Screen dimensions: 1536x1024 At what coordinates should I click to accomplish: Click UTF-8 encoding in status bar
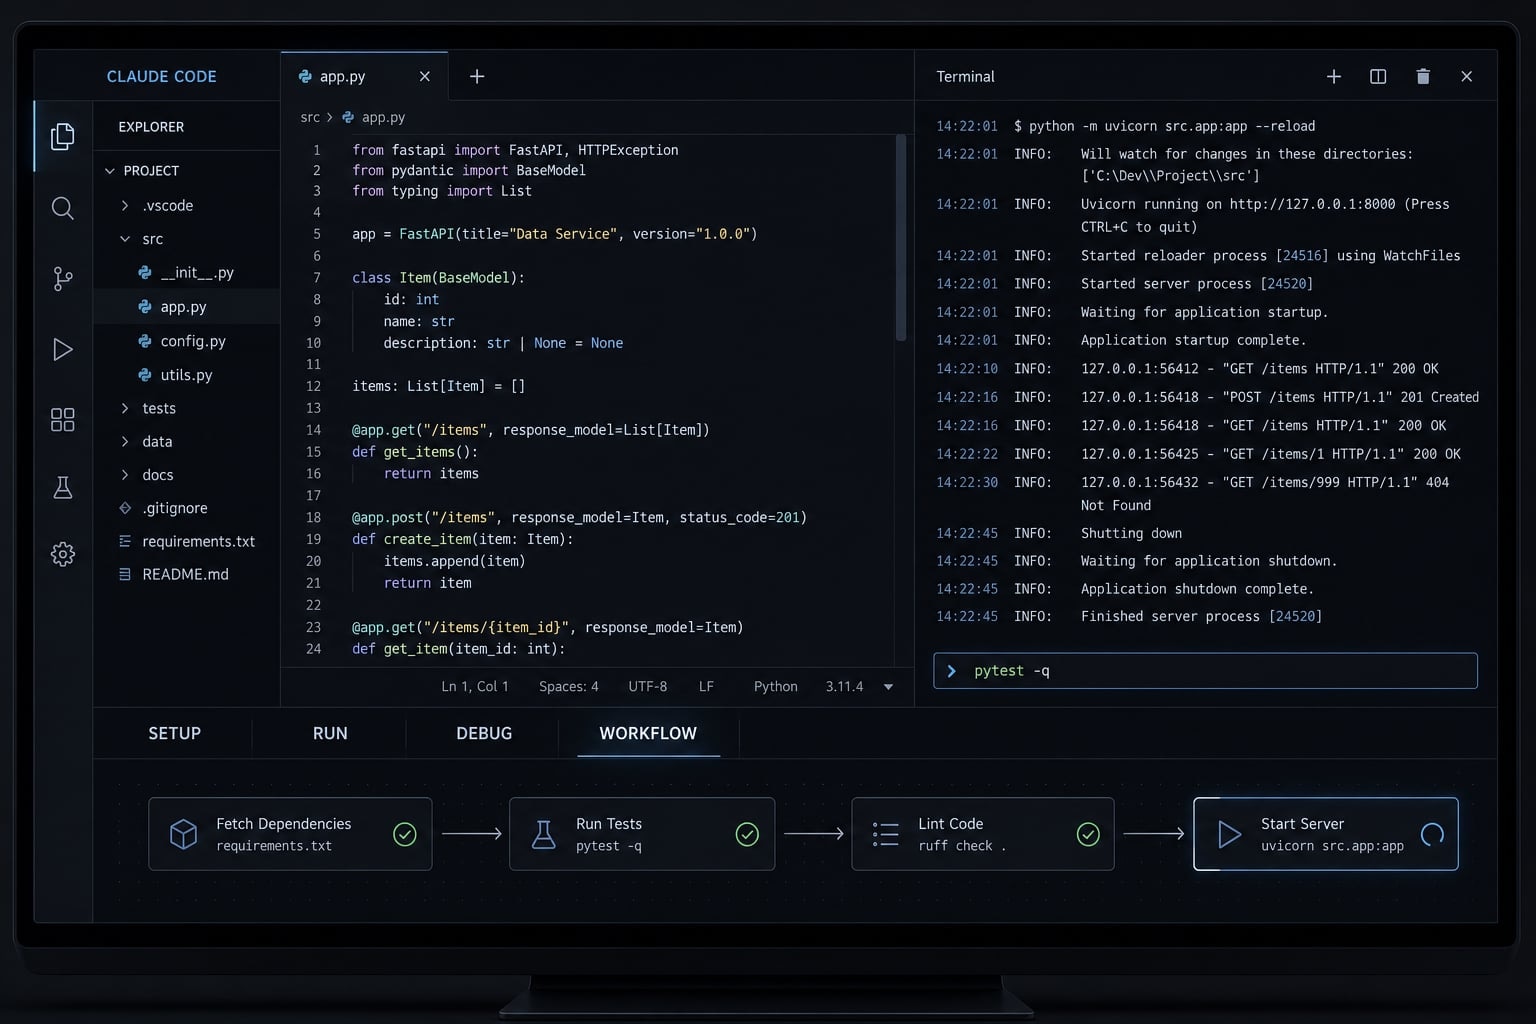648,687
